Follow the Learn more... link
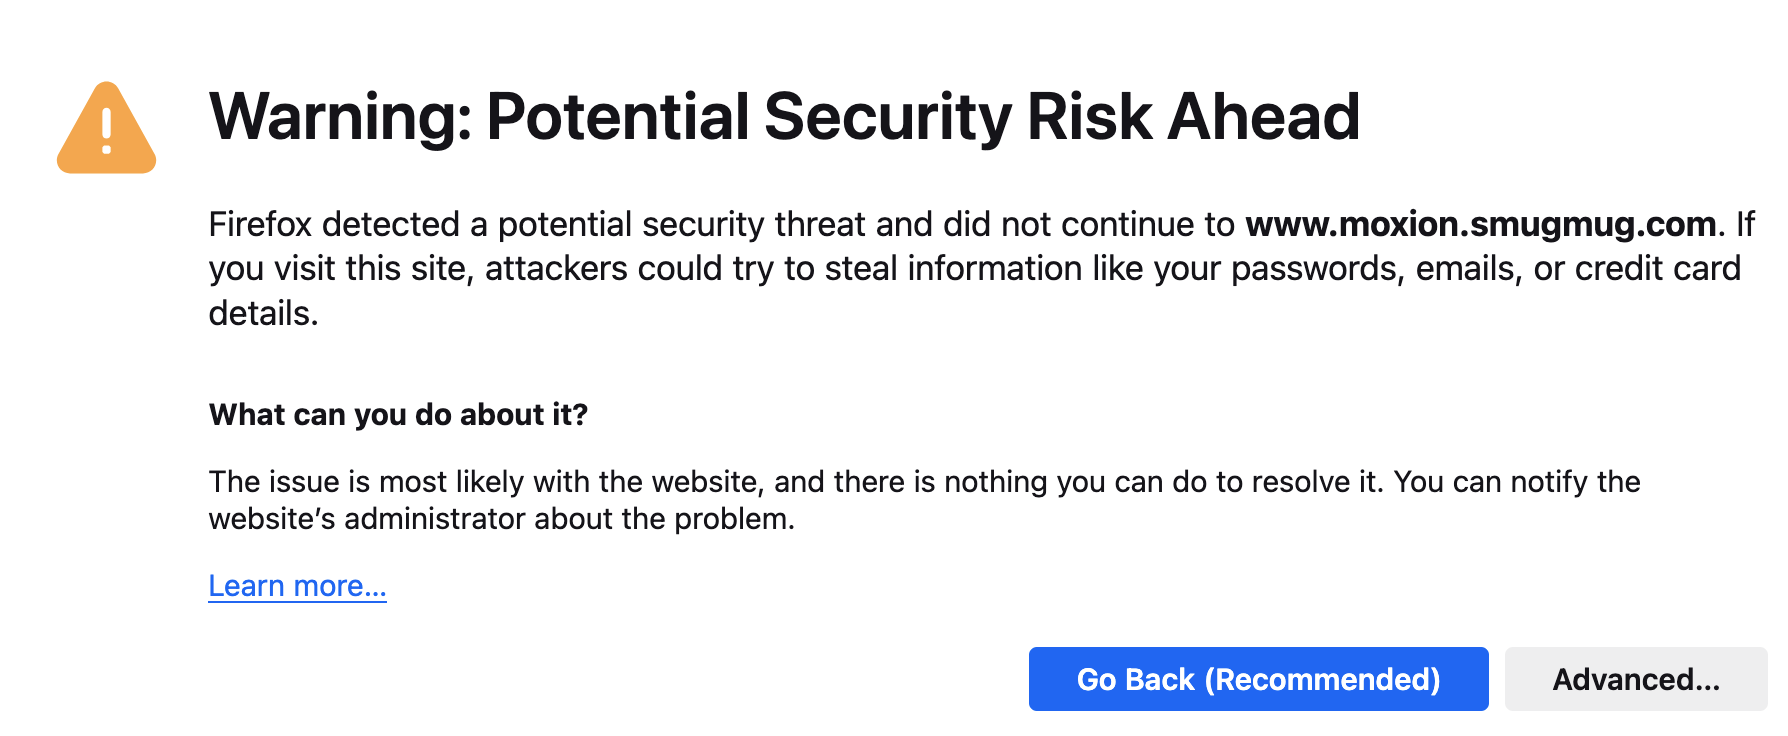 point(297,585)
